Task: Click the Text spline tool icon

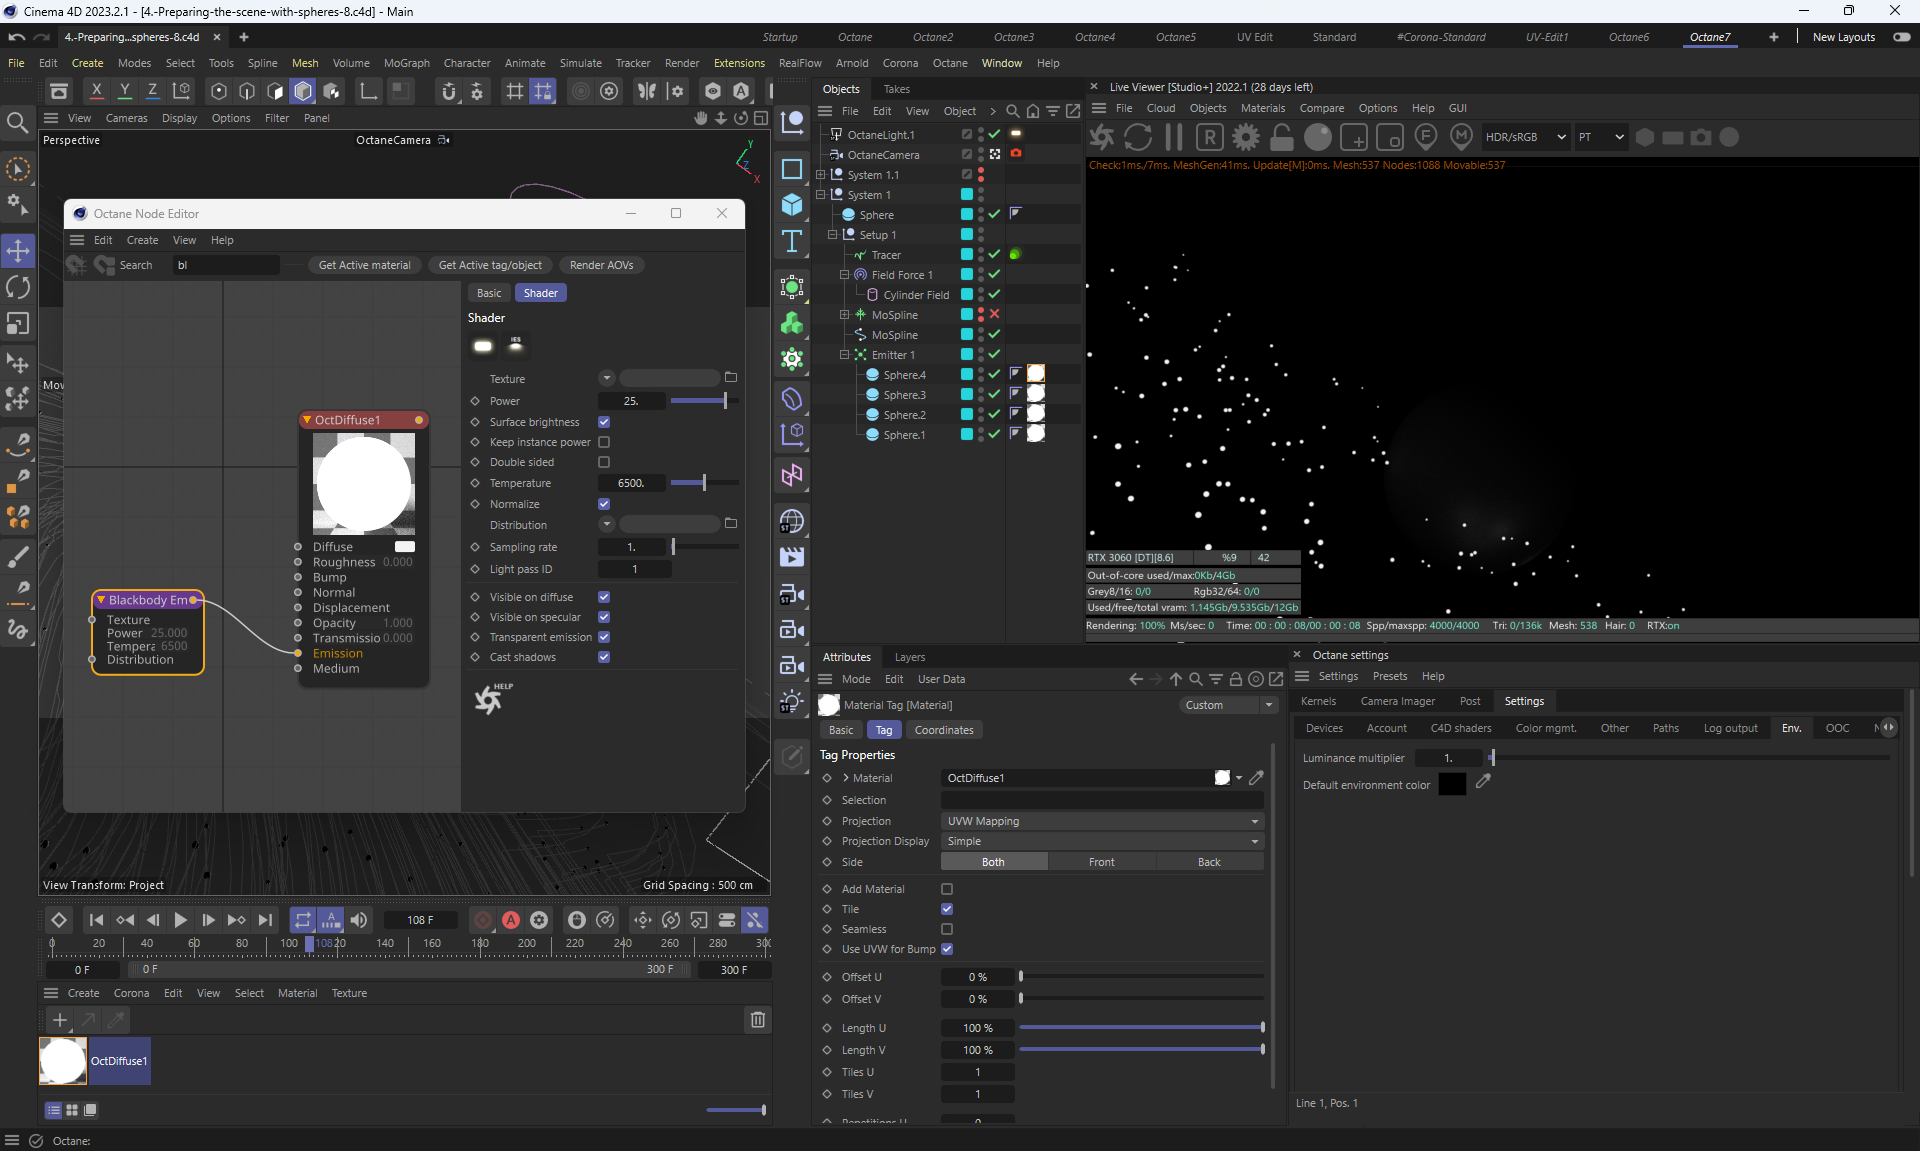Action: point(792,241)
